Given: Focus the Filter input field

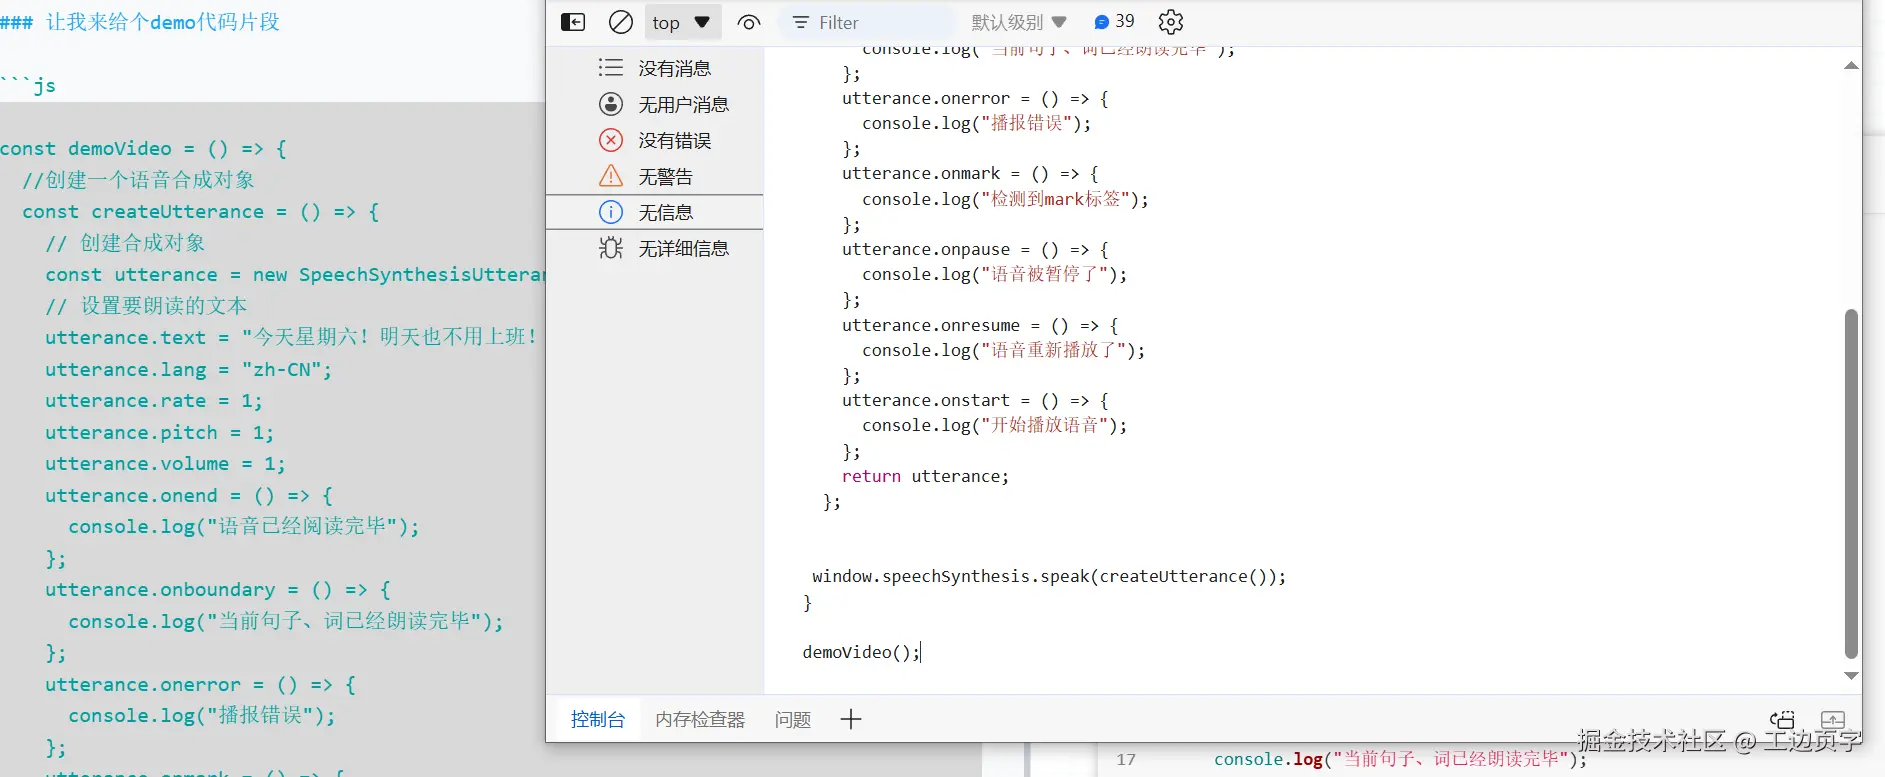Looking at the screenshot, I should 869,22.
